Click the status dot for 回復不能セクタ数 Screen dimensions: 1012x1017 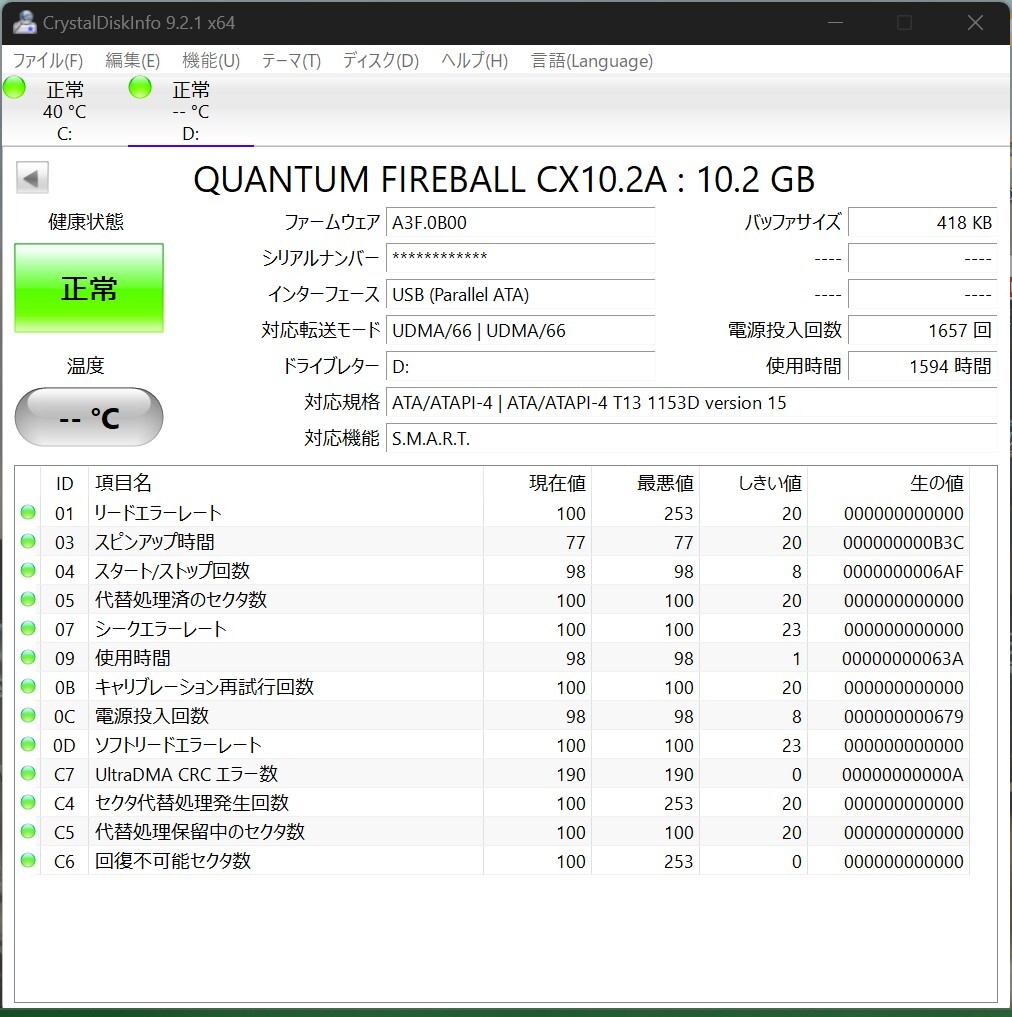(x=27, y=861)
